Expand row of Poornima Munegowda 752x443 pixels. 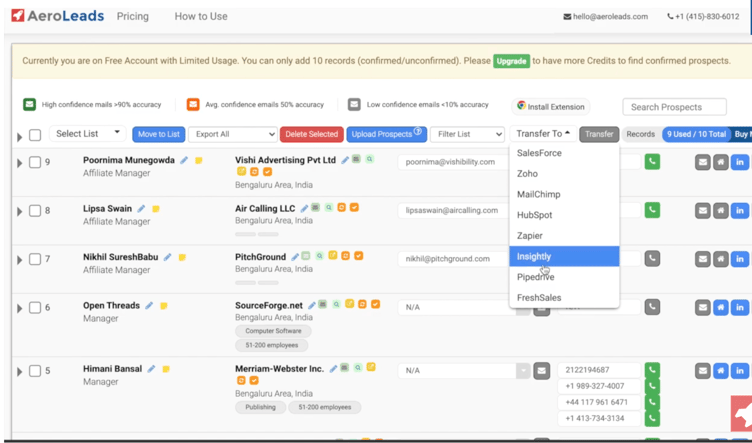20,163
